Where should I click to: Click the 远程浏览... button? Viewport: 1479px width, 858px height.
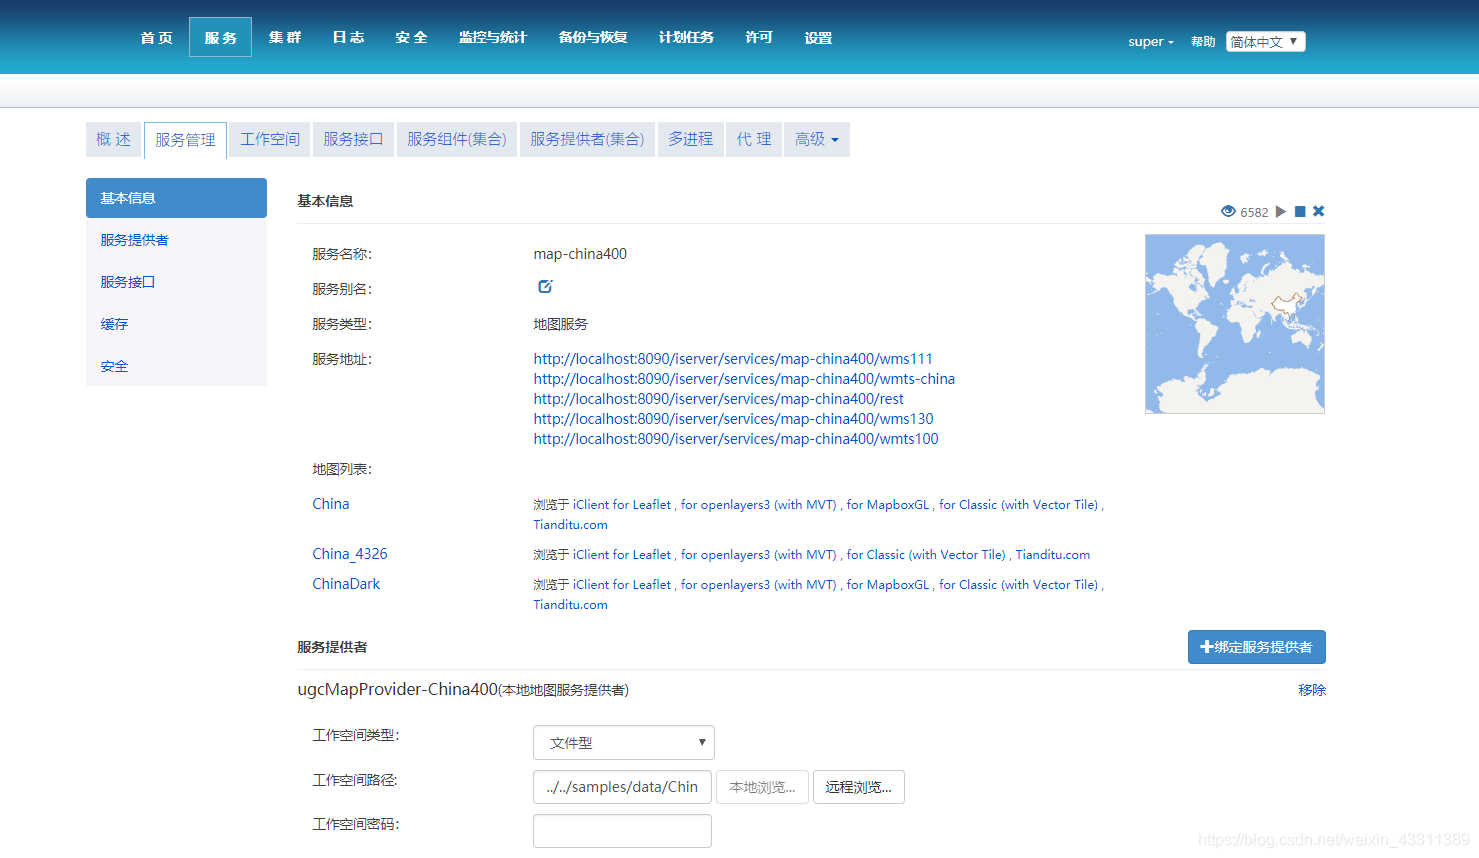(859, 787)
